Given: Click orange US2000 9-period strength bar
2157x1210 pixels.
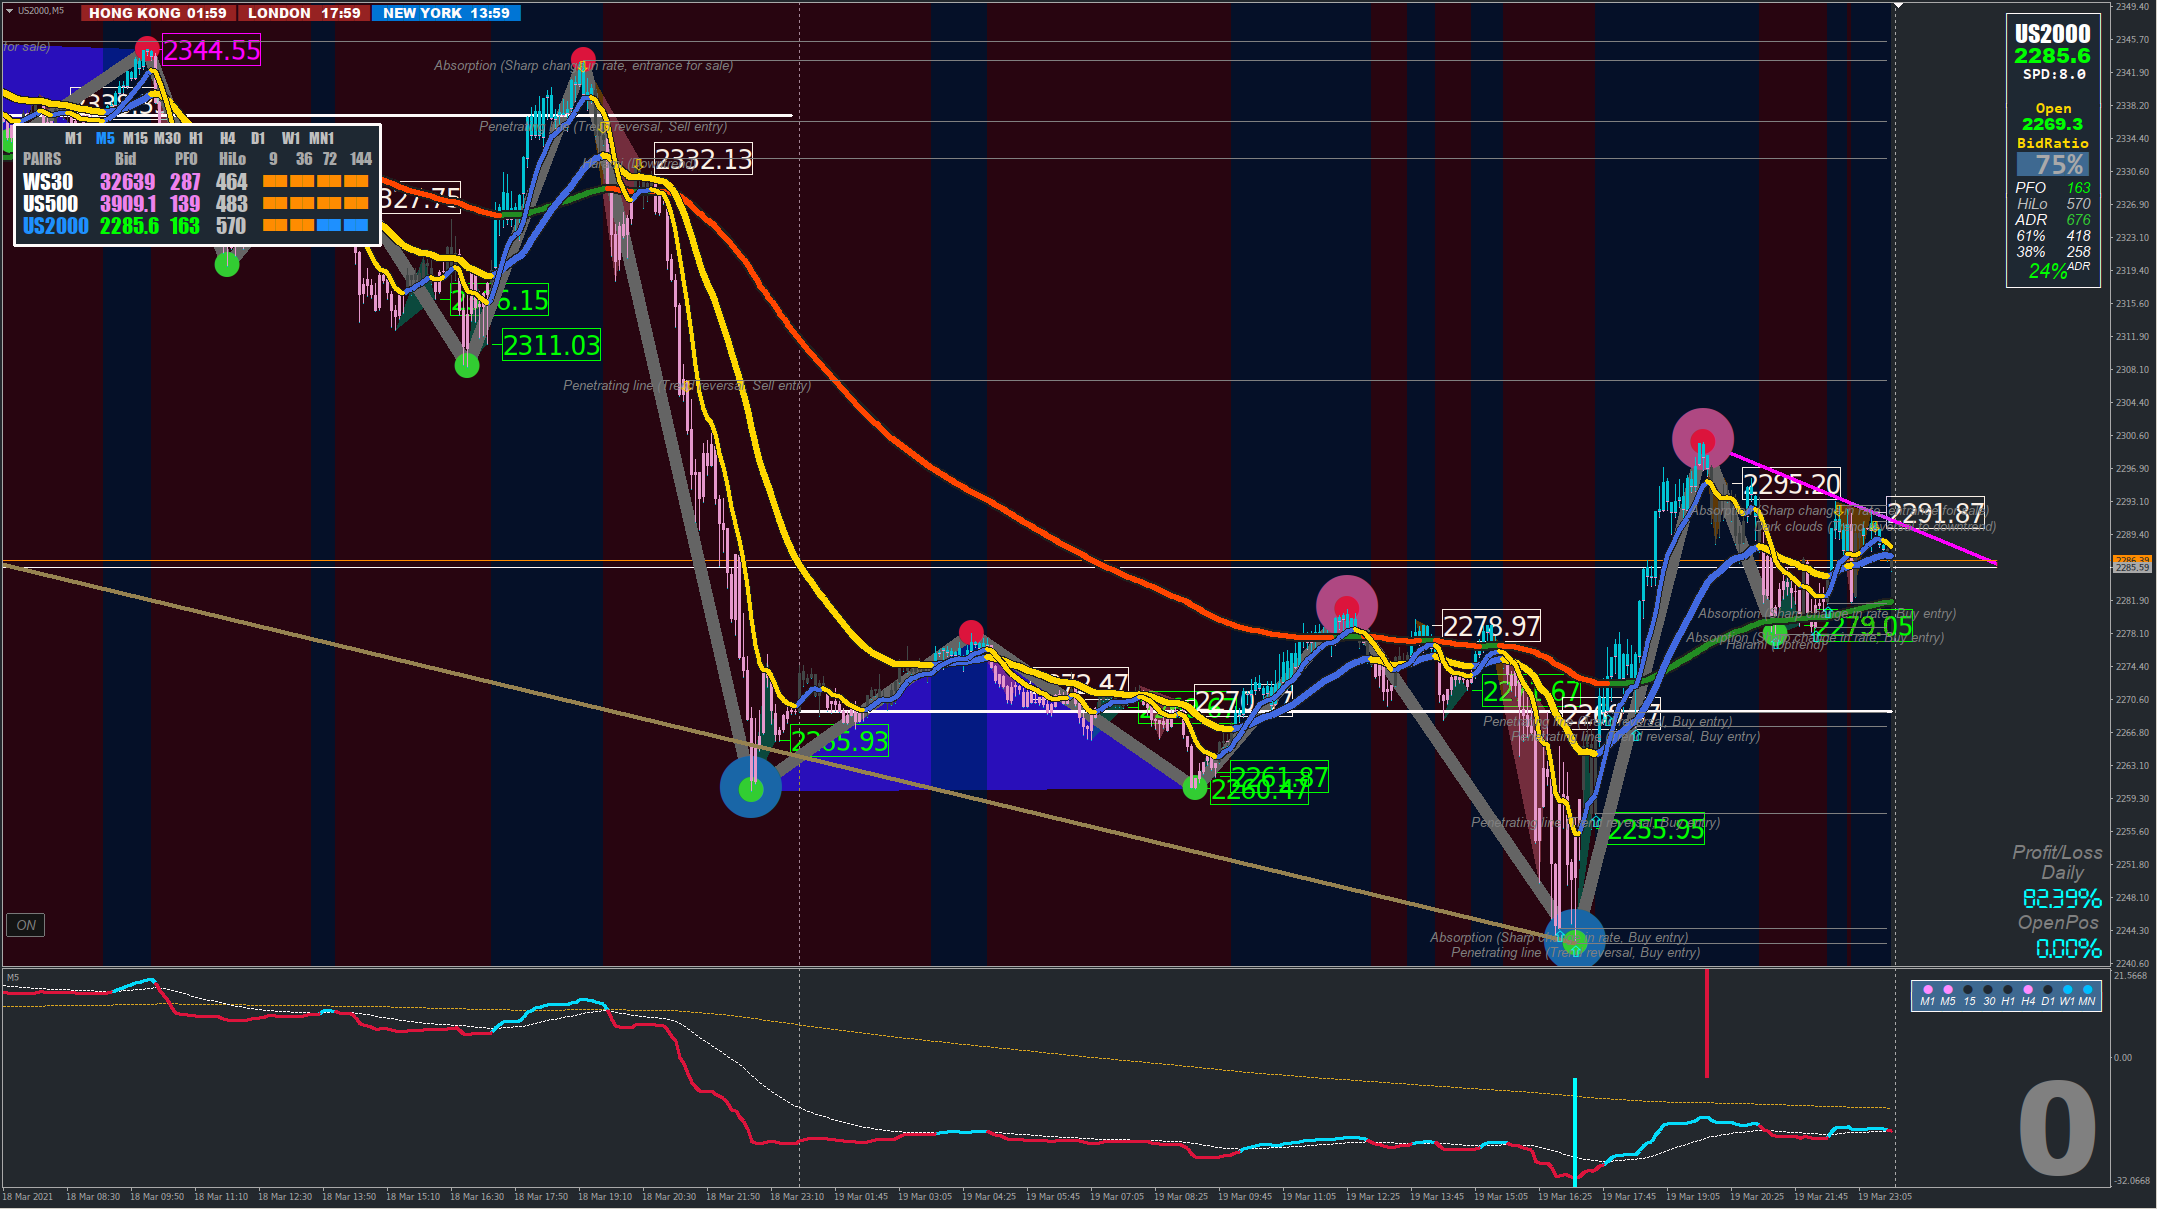Looking at the screenshot, I should click(x=275, y=226).
